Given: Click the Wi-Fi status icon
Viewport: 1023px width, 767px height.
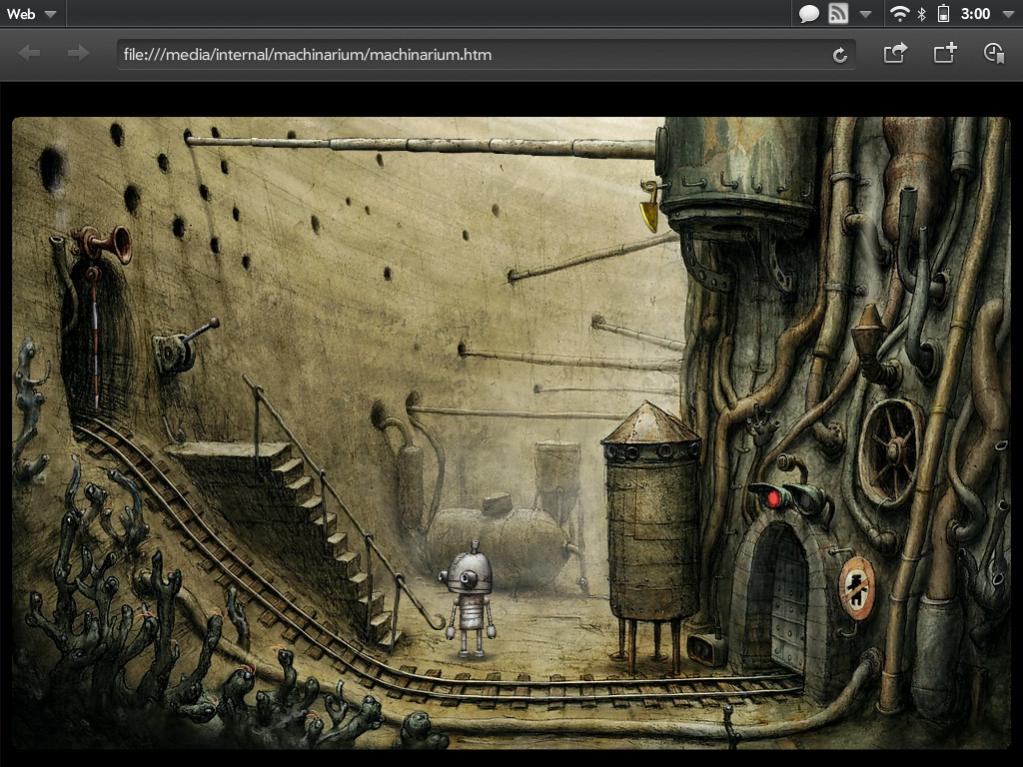Looking at the screenshot, I should pyautogui.click(x=899, y=14).
